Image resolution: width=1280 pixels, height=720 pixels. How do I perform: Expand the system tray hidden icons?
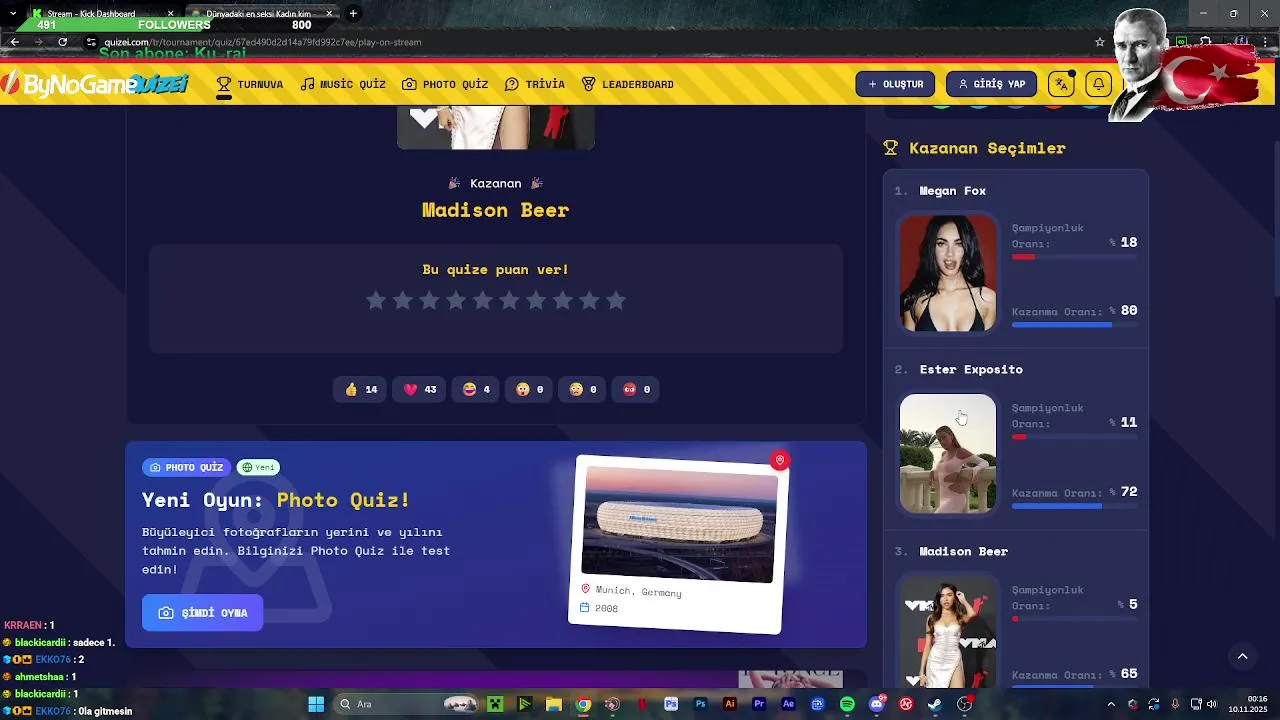click(1111, 704)
